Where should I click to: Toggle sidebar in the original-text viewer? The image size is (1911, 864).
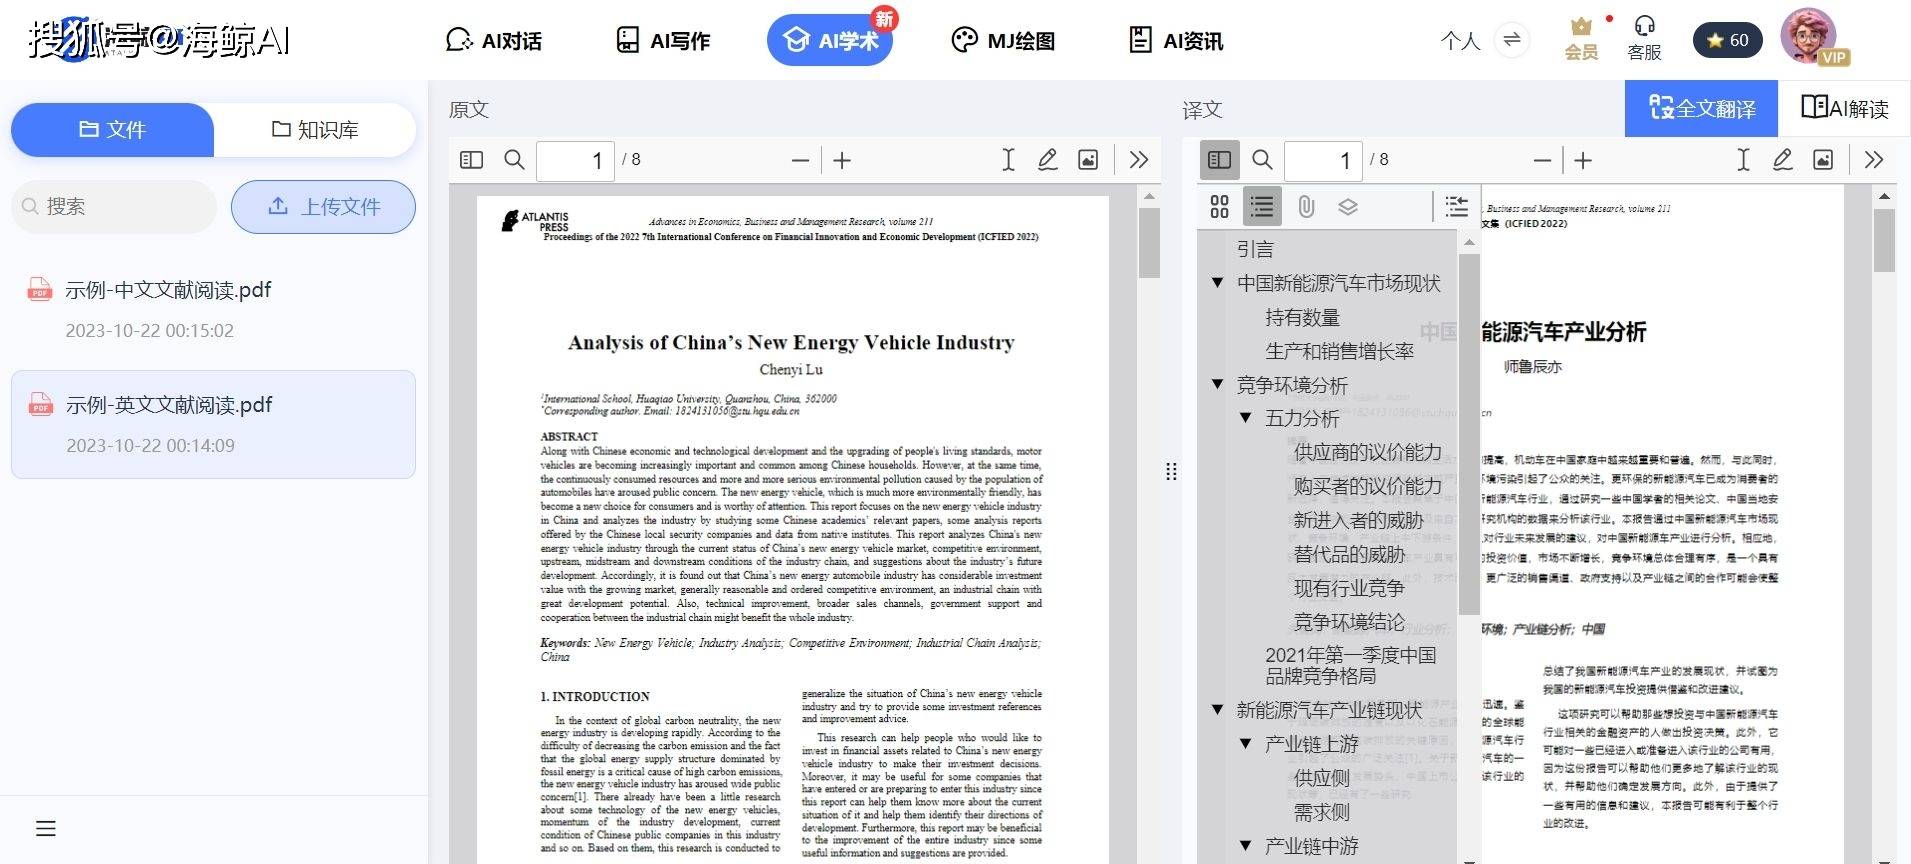pos(471,160)
